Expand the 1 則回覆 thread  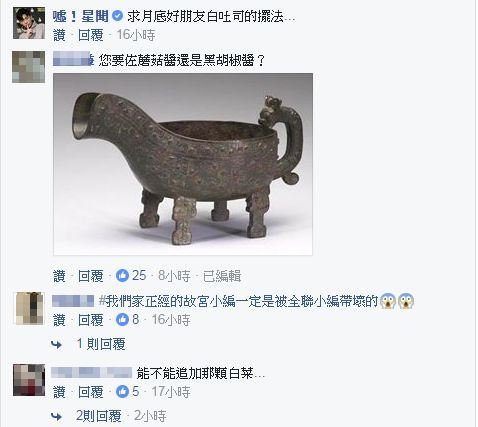101,344
